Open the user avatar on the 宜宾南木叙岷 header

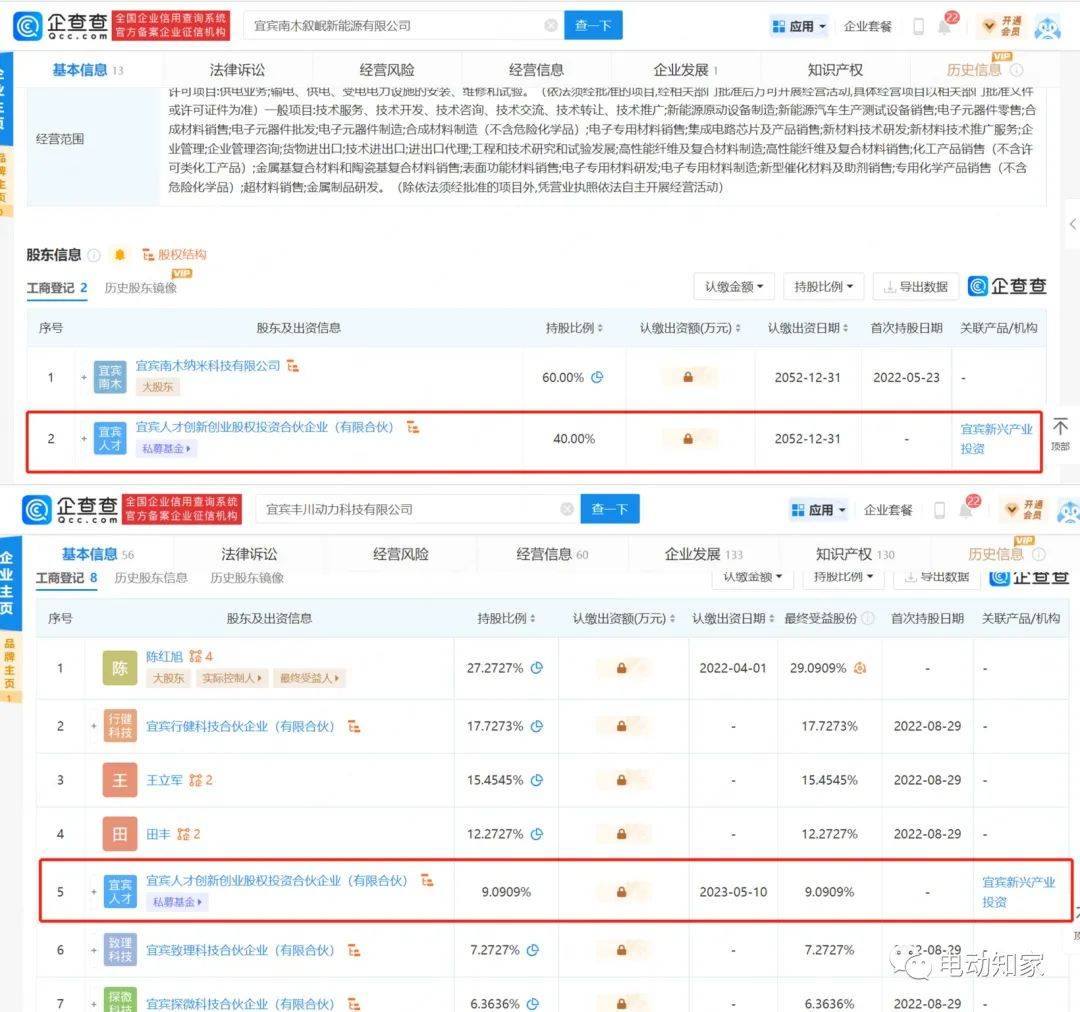pyautogui.click(x=1048, y=28)
